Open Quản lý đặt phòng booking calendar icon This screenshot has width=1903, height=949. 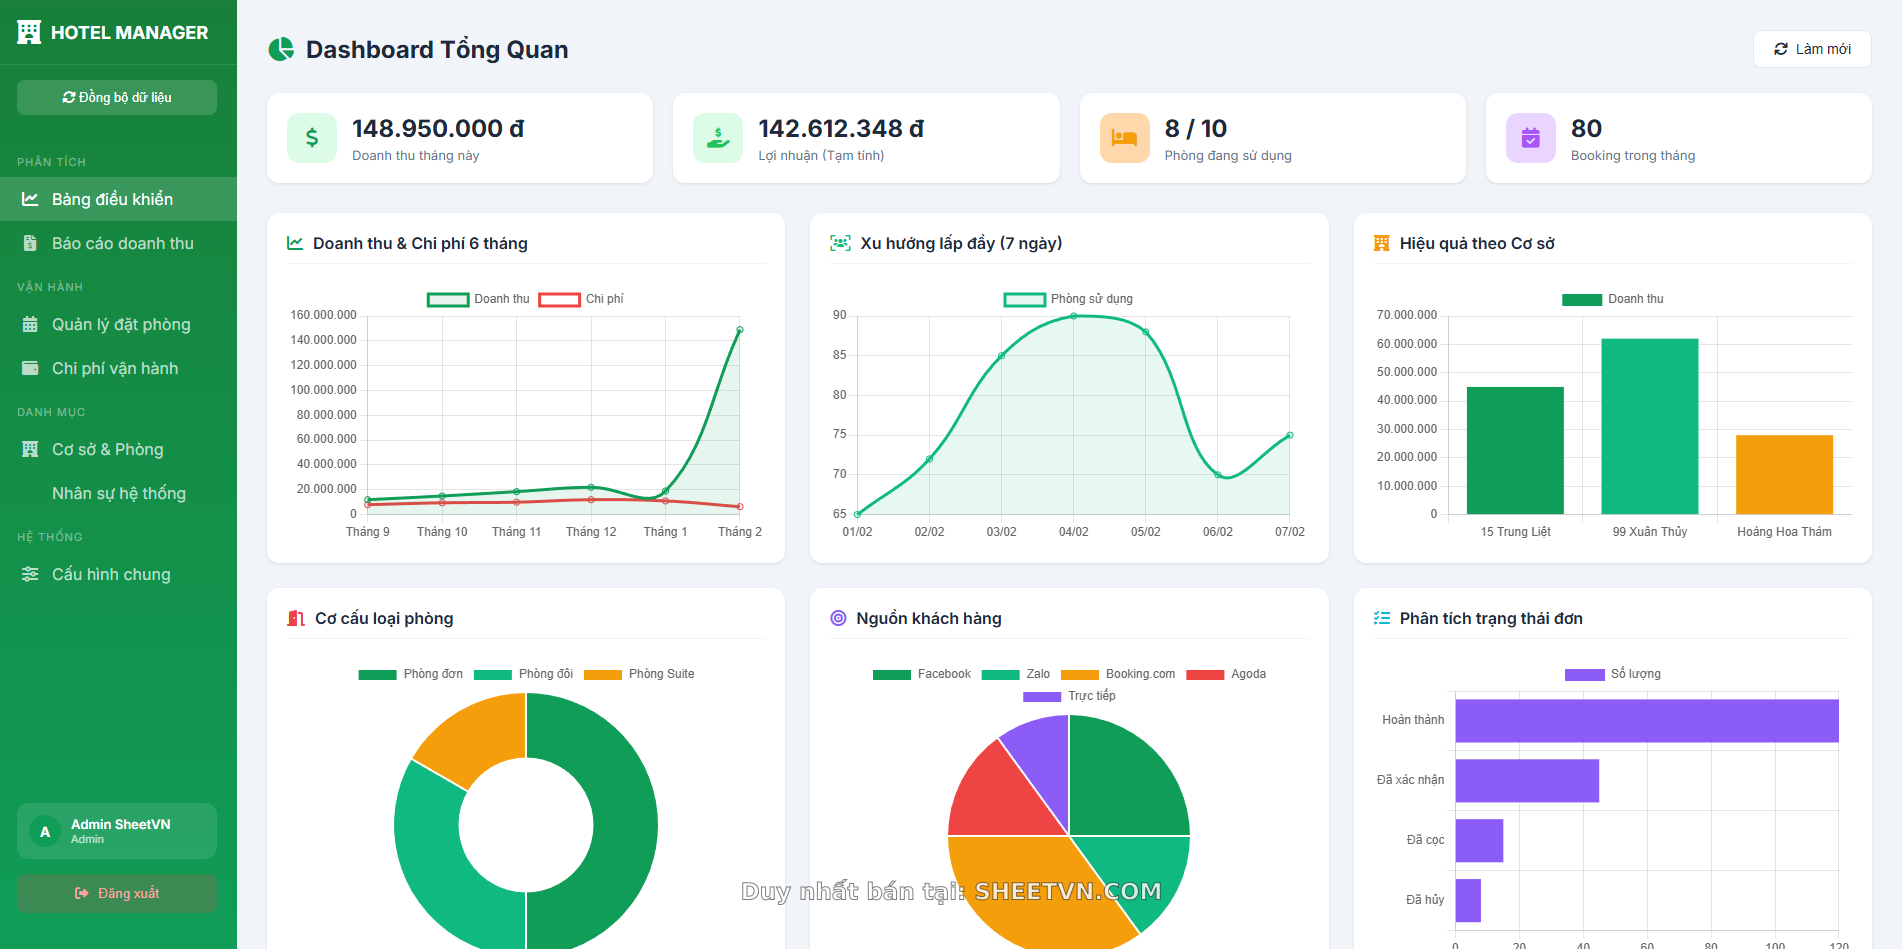31,324
